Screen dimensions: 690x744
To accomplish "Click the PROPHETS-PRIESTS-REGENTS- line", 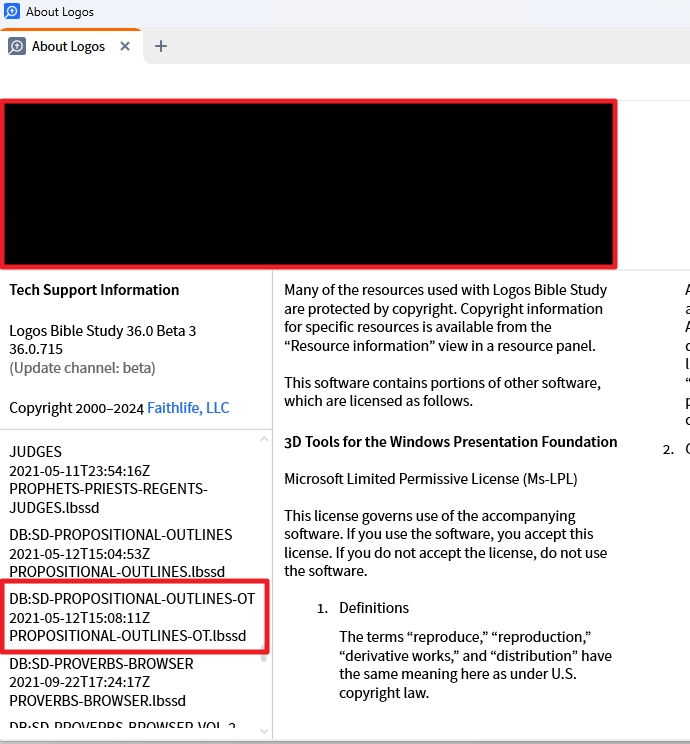I will [x=108, y=489].
